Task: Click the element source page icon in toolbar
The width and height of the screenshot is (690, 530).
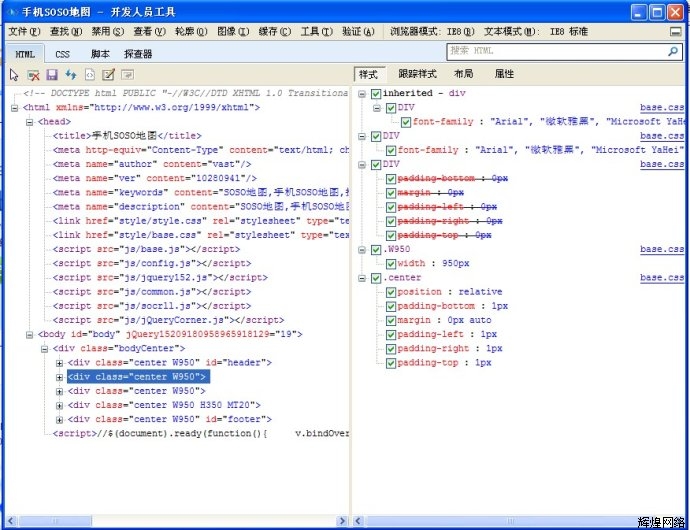Action: tap(90, 75)
